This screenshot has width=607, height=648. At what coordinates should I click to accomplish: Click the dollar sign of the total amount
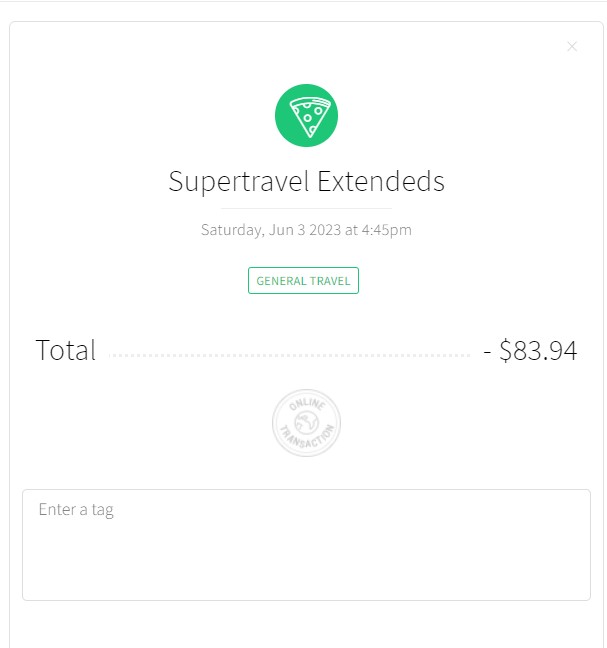point(505,350)
